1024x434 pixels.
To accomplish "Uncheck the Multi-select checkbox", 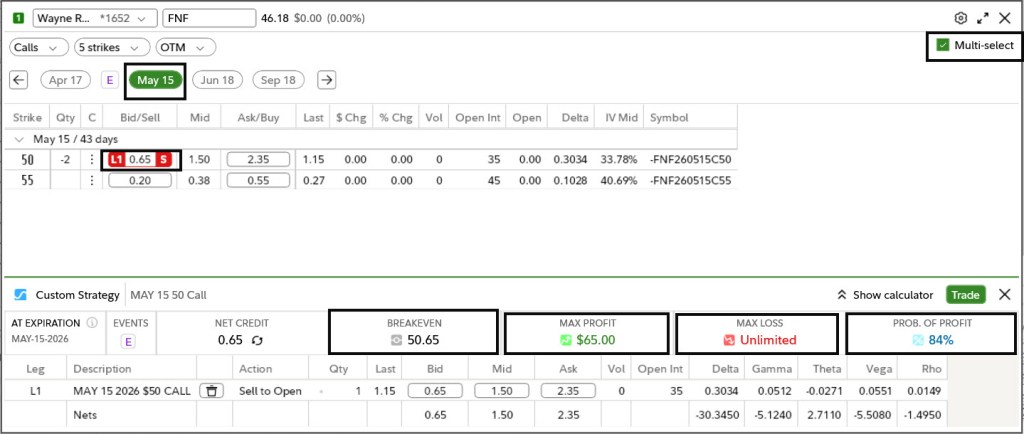I will coord(942,45).
